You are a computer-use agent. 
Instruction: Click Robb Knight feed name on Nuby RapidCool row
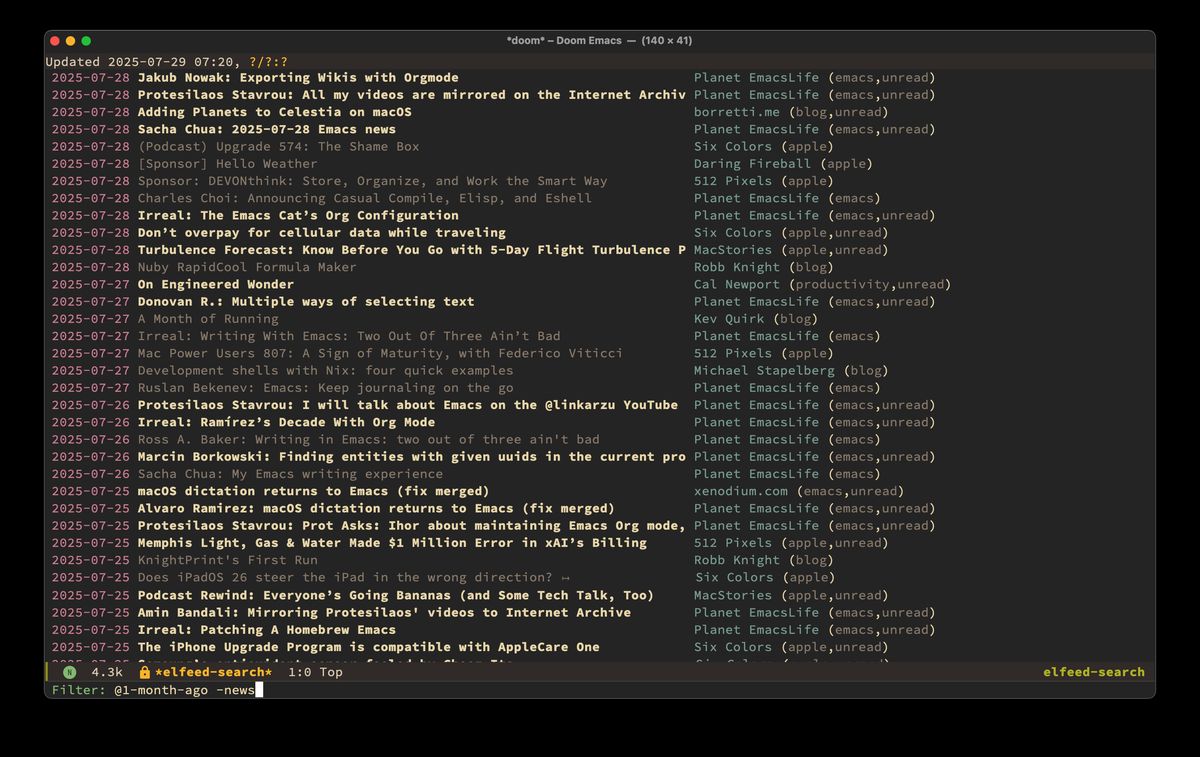tap(737, 267)
